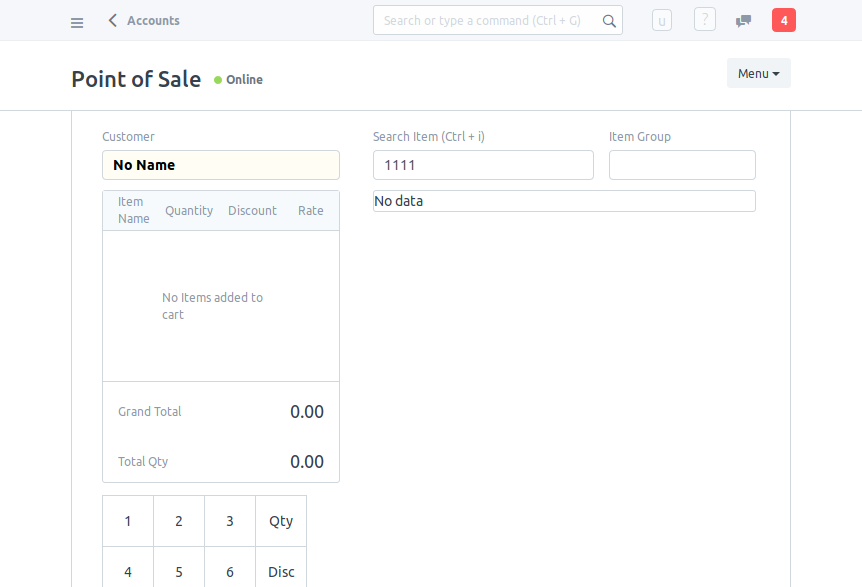Click the green Online status dot
This screenshot has width=862, height=587.
[x=216, y=80]
